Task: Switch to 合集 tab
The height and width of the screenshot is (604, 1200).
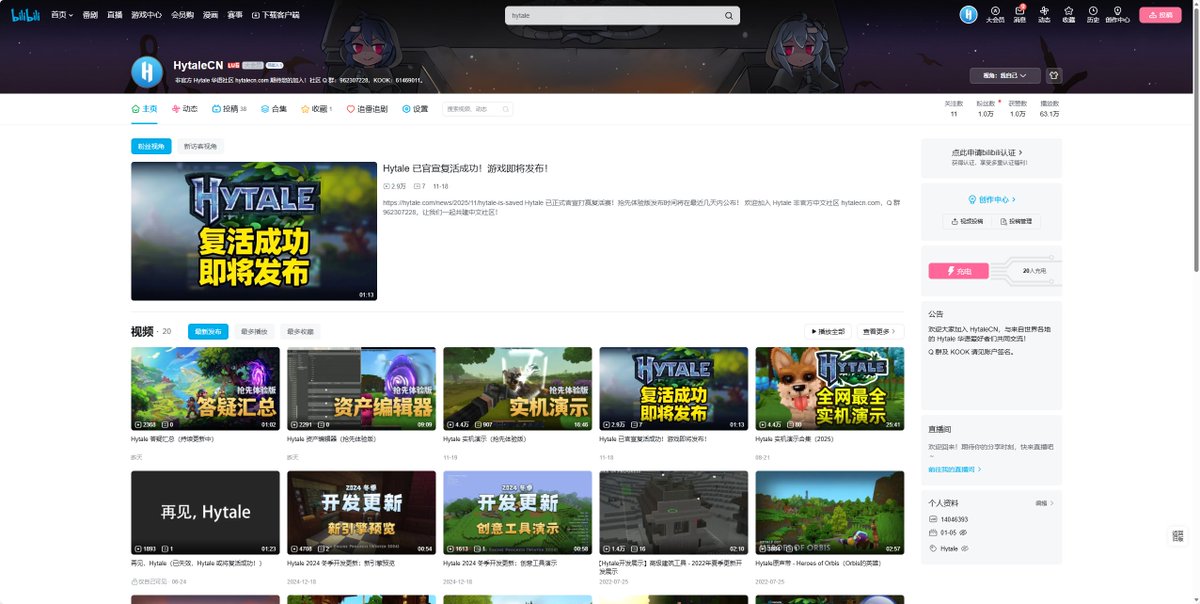Action: (273, 109)
